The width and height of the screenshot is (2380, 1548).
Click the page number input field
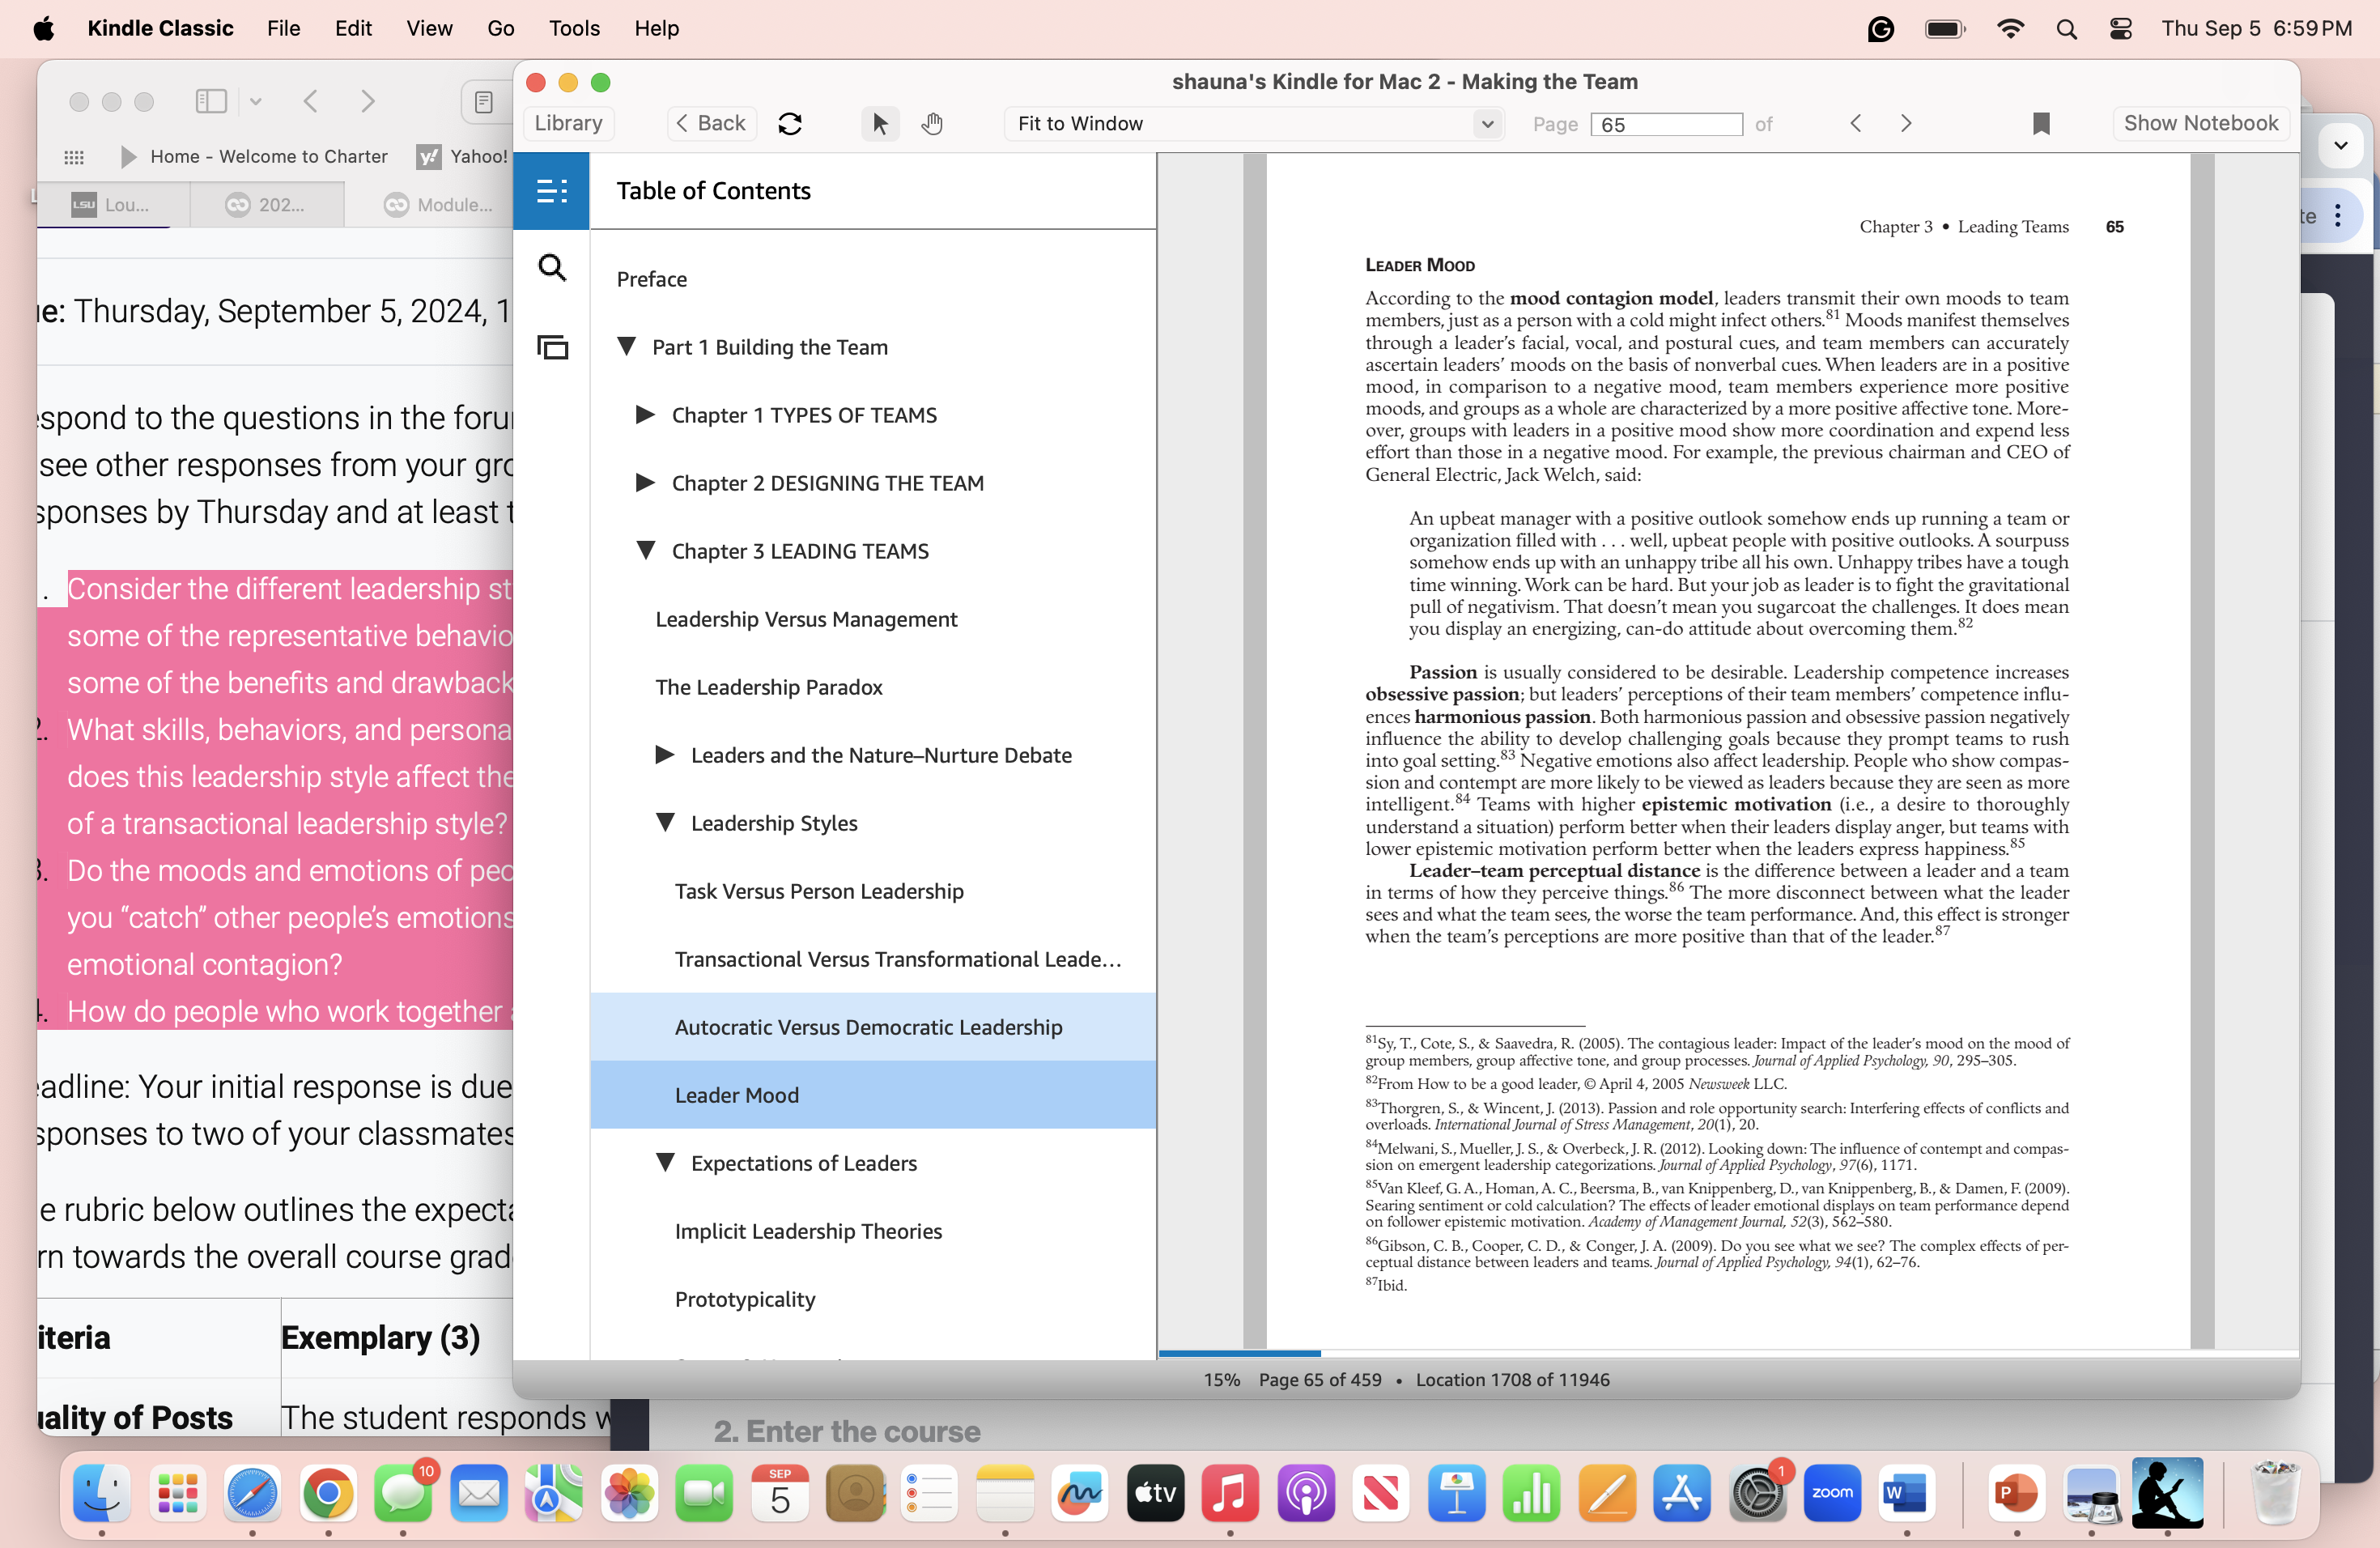click(1666, 124)
